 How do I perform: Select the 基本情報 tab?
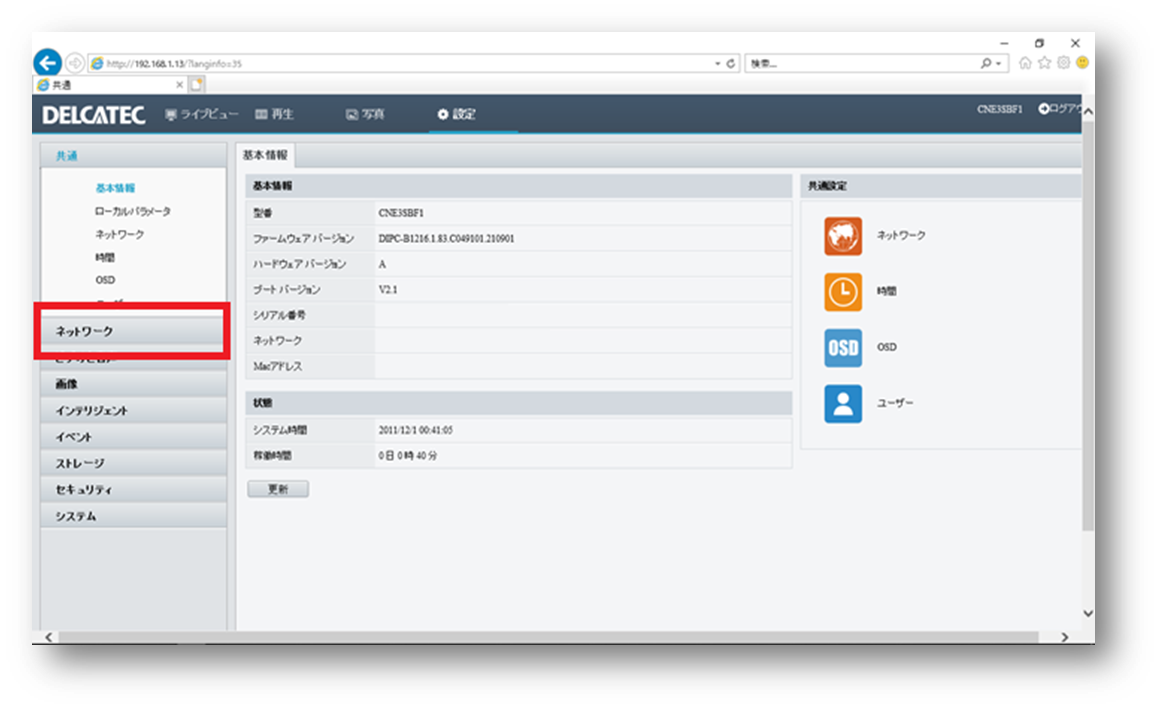point(265,155)
